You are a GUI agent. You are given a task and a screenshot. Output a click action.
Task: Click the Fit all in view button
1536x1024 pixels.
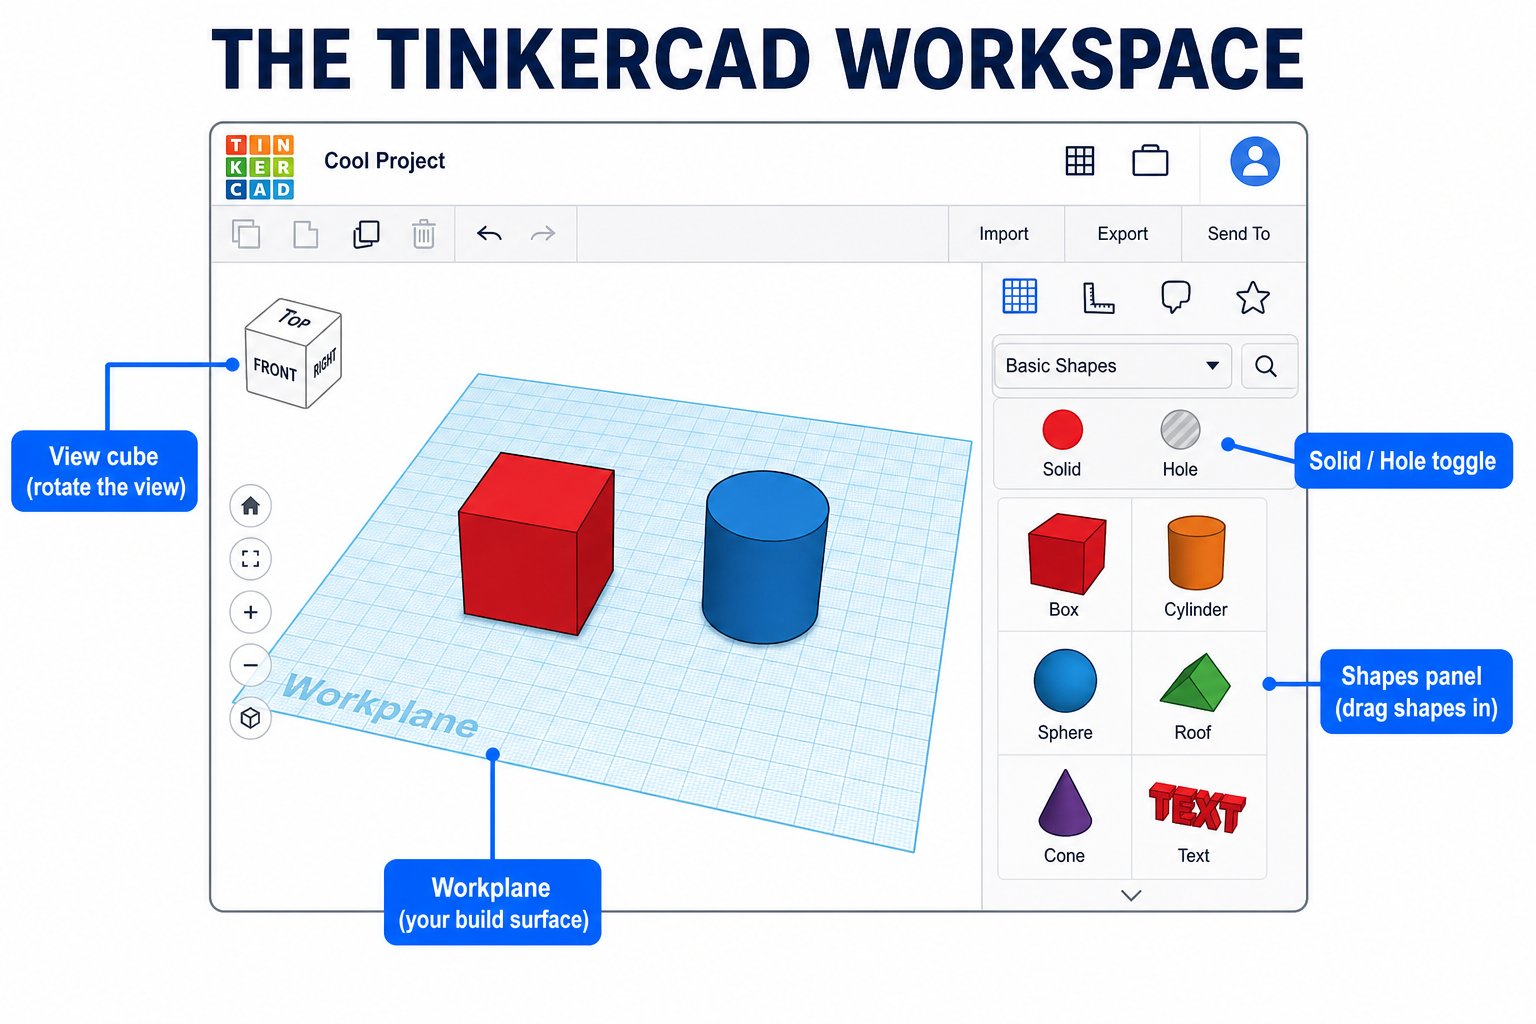pos(251,559)
